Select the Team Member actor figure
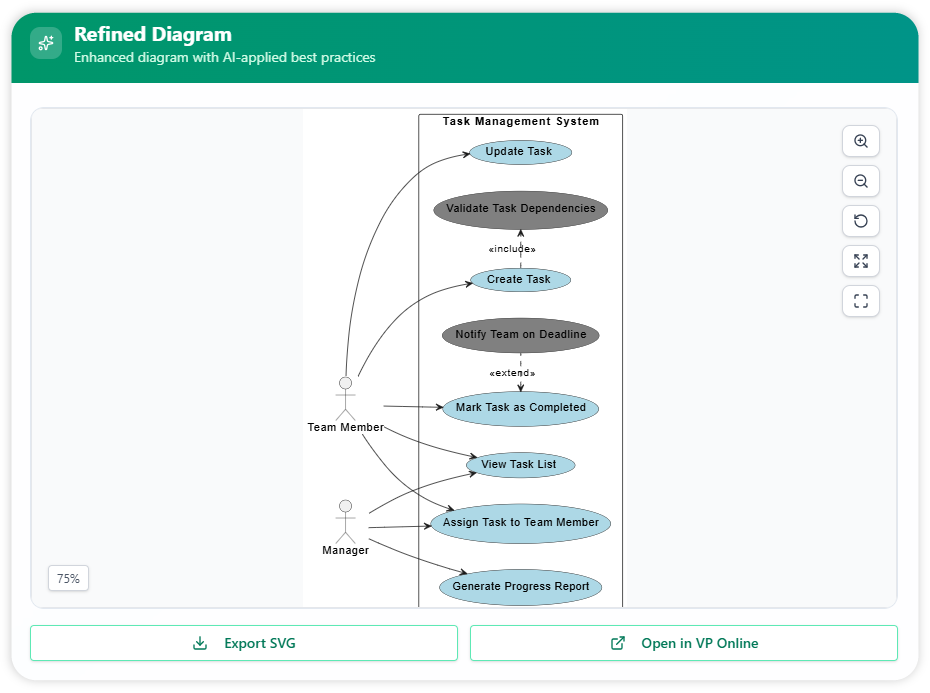This screenshot has width=930, height=693. pos(345,398)
